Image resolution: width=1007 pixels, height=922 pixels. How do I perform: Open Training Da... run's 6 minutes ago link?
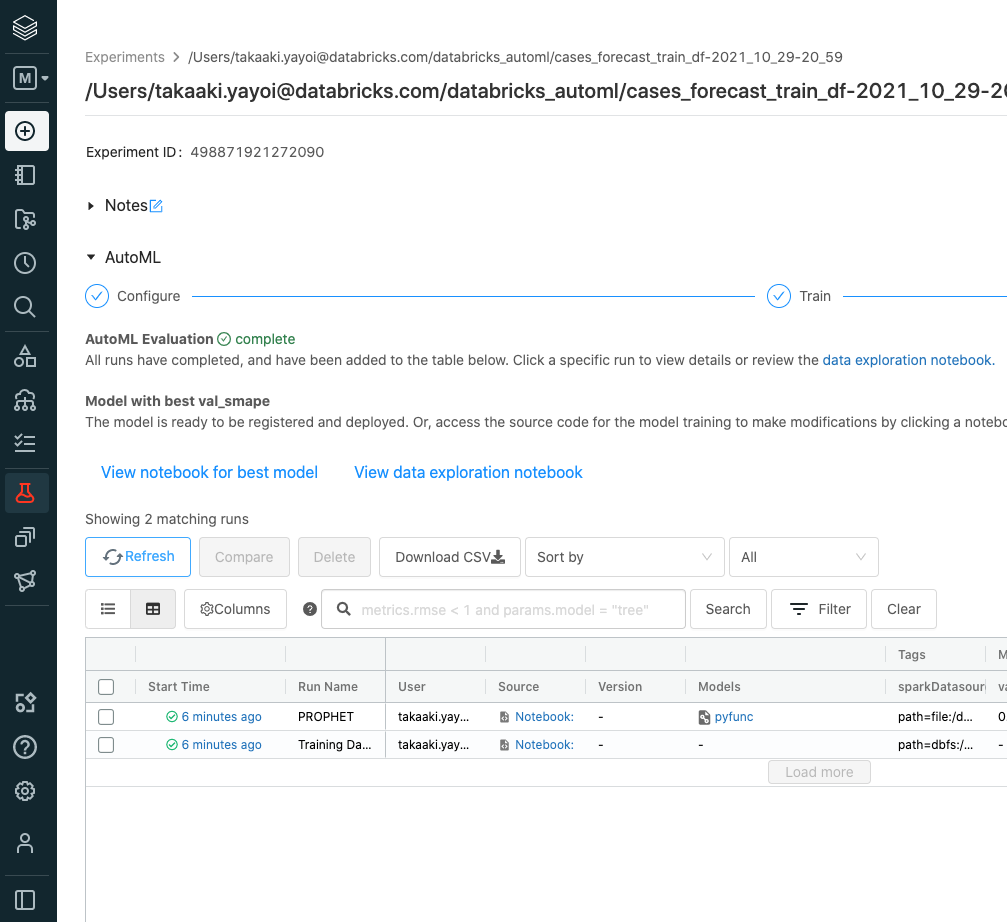pyautogui.click(x=221, y=745)
